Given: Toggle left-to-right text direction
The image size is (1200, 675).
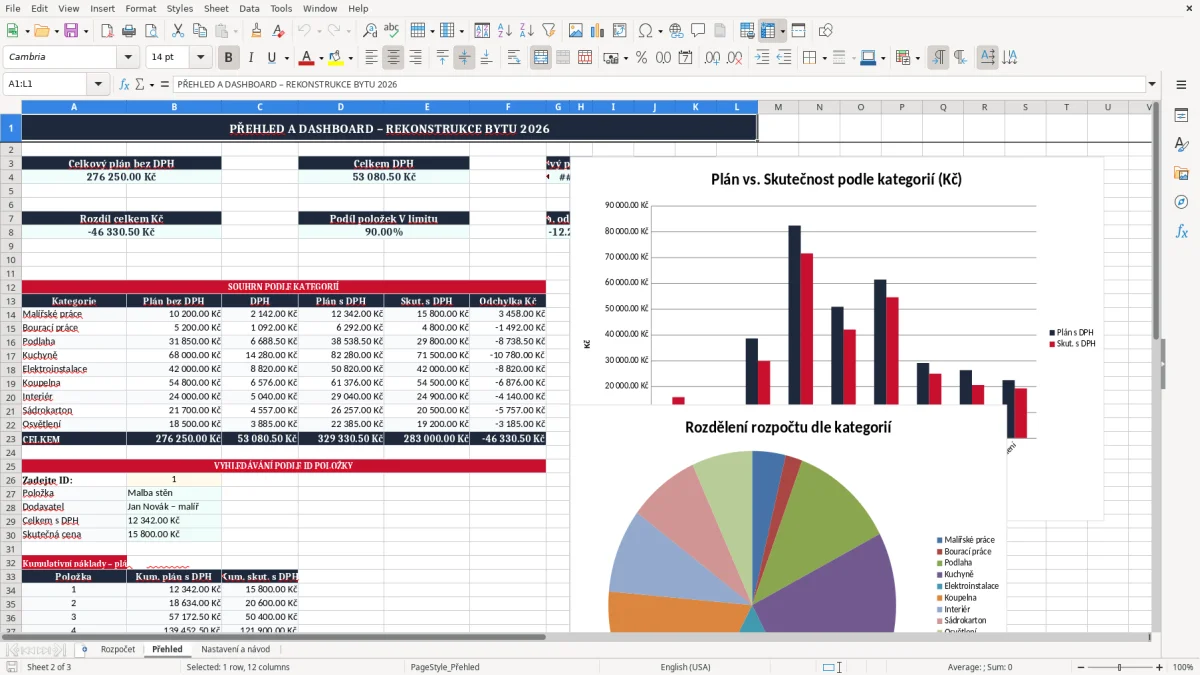Looking at the screenshot, I should pos(938,58).
